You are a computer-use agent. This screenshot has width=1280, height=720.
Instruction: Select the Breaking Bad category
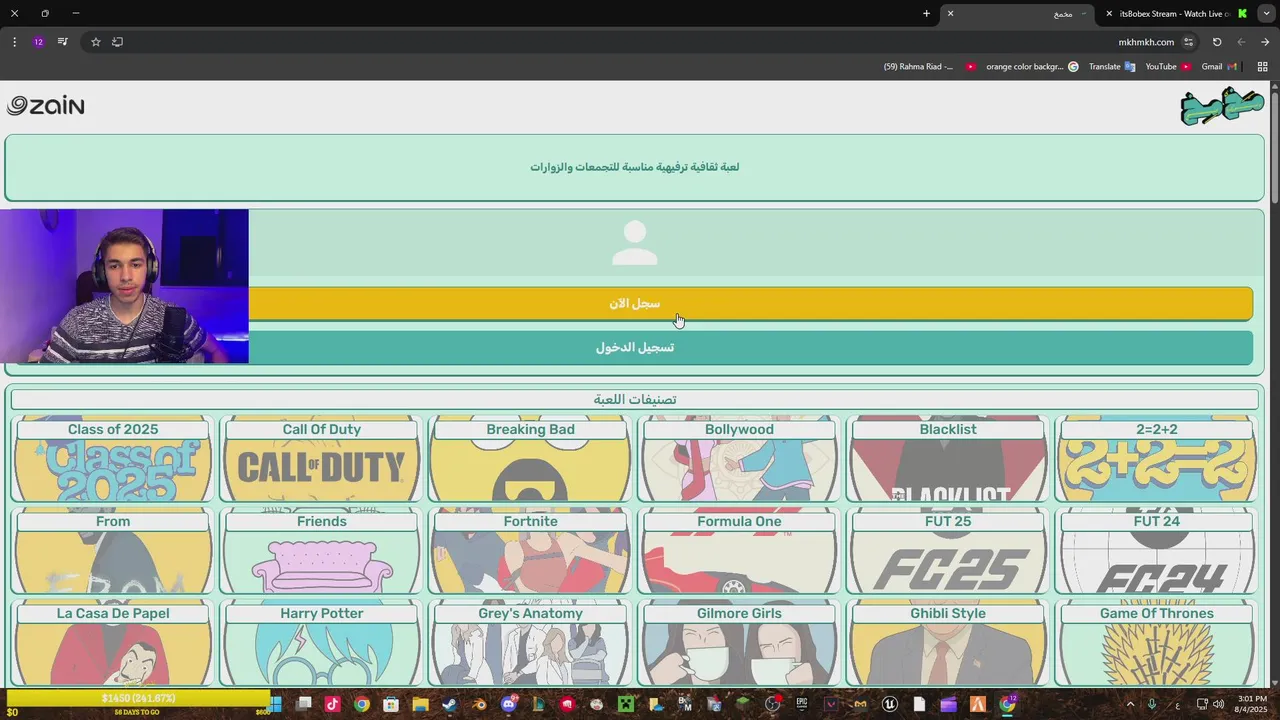point(530,458)
